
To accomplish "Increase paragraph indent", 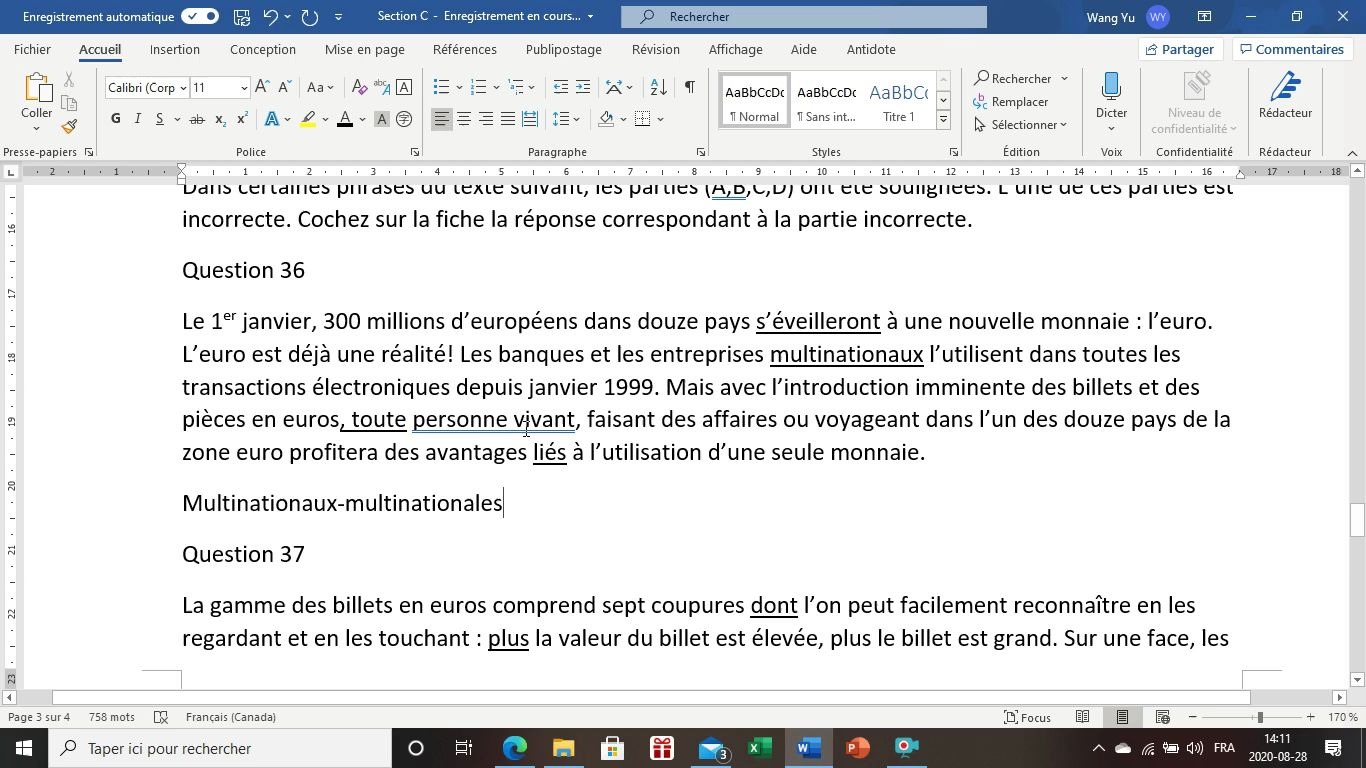I will 583,88.
